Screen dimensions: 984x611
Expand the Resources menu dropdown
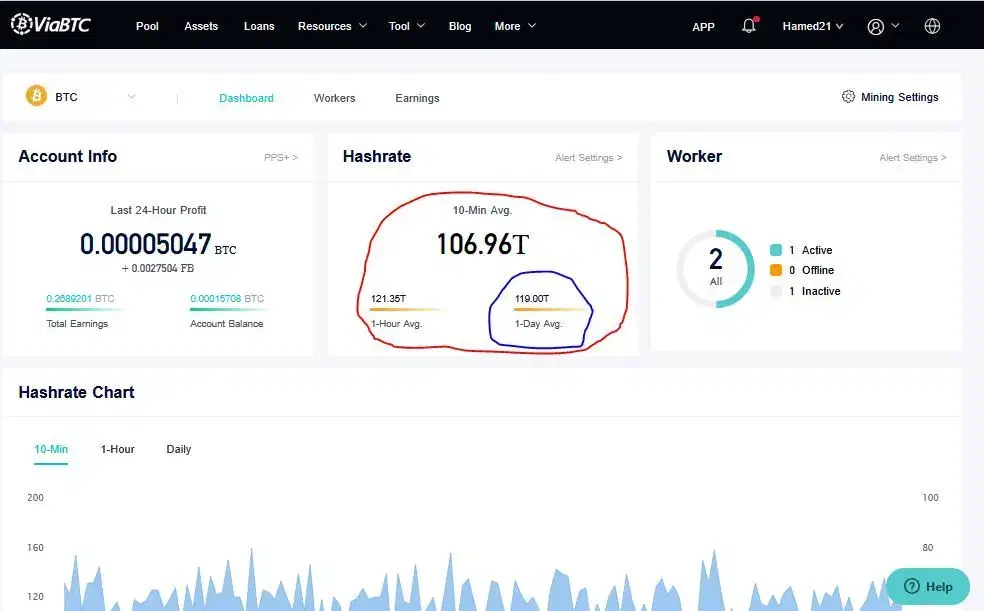coord(332,26)
